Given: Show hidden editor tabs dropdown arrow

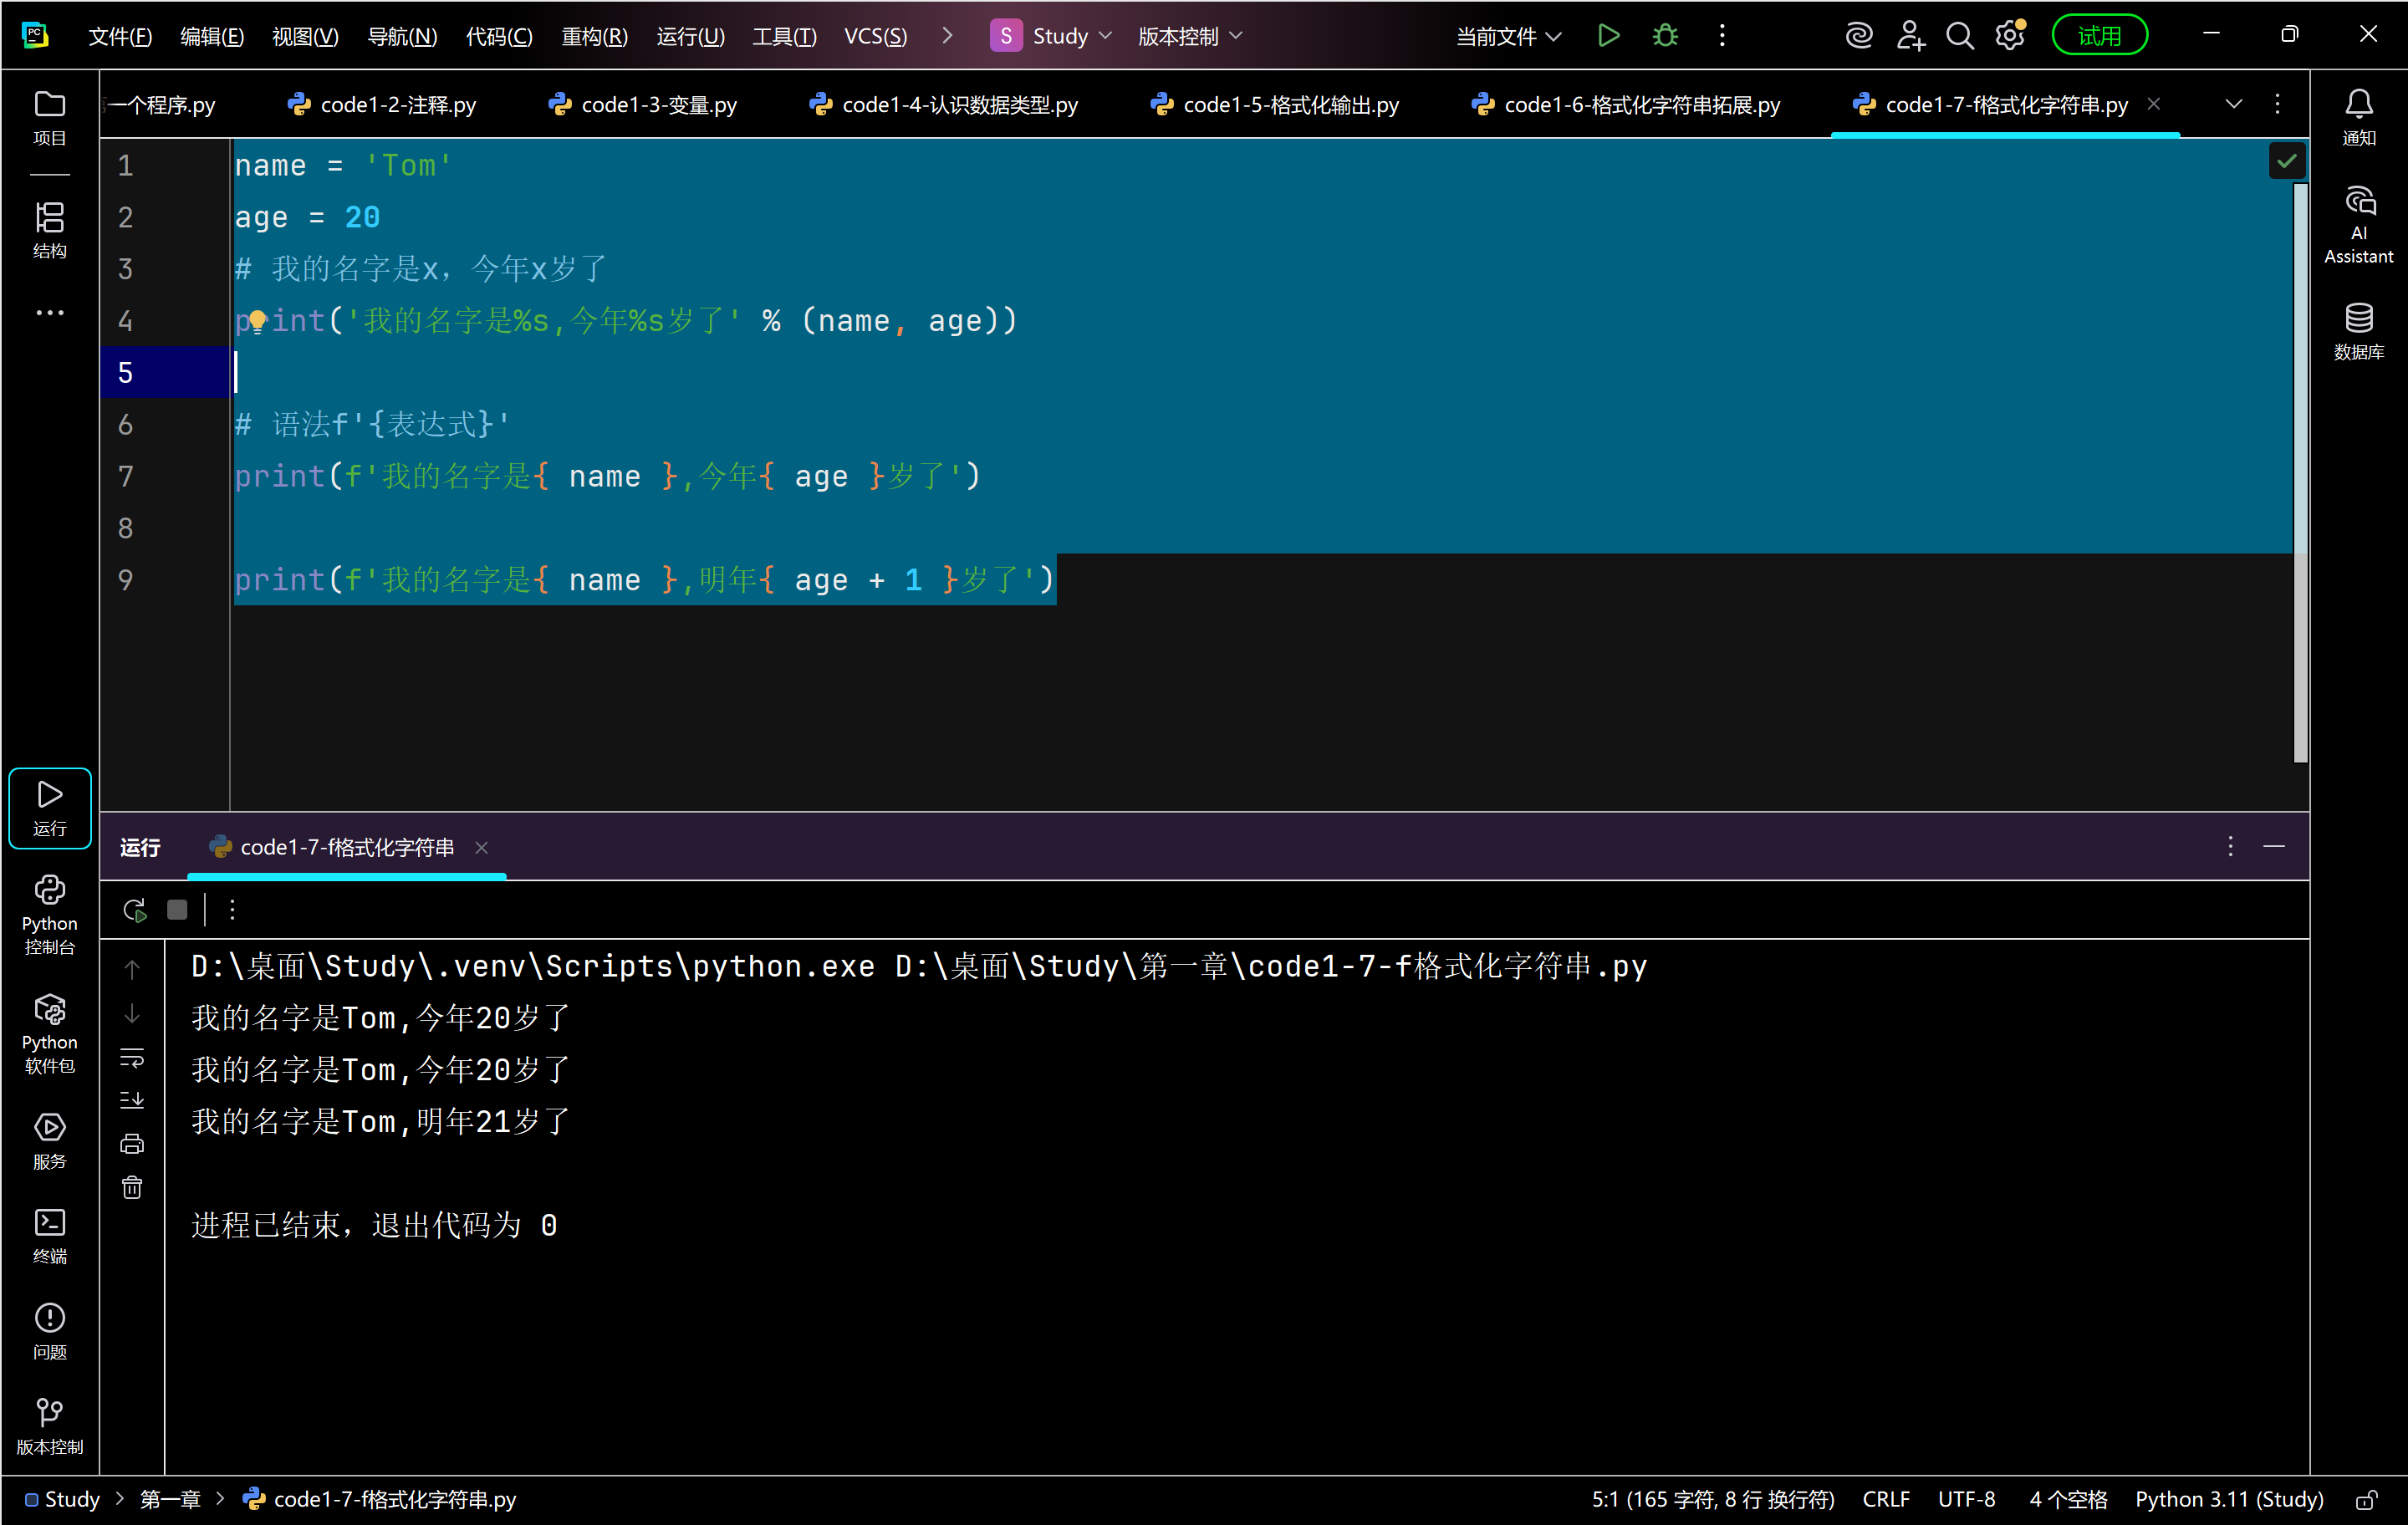Looking at the screenshot, I should coord(2233,104).
